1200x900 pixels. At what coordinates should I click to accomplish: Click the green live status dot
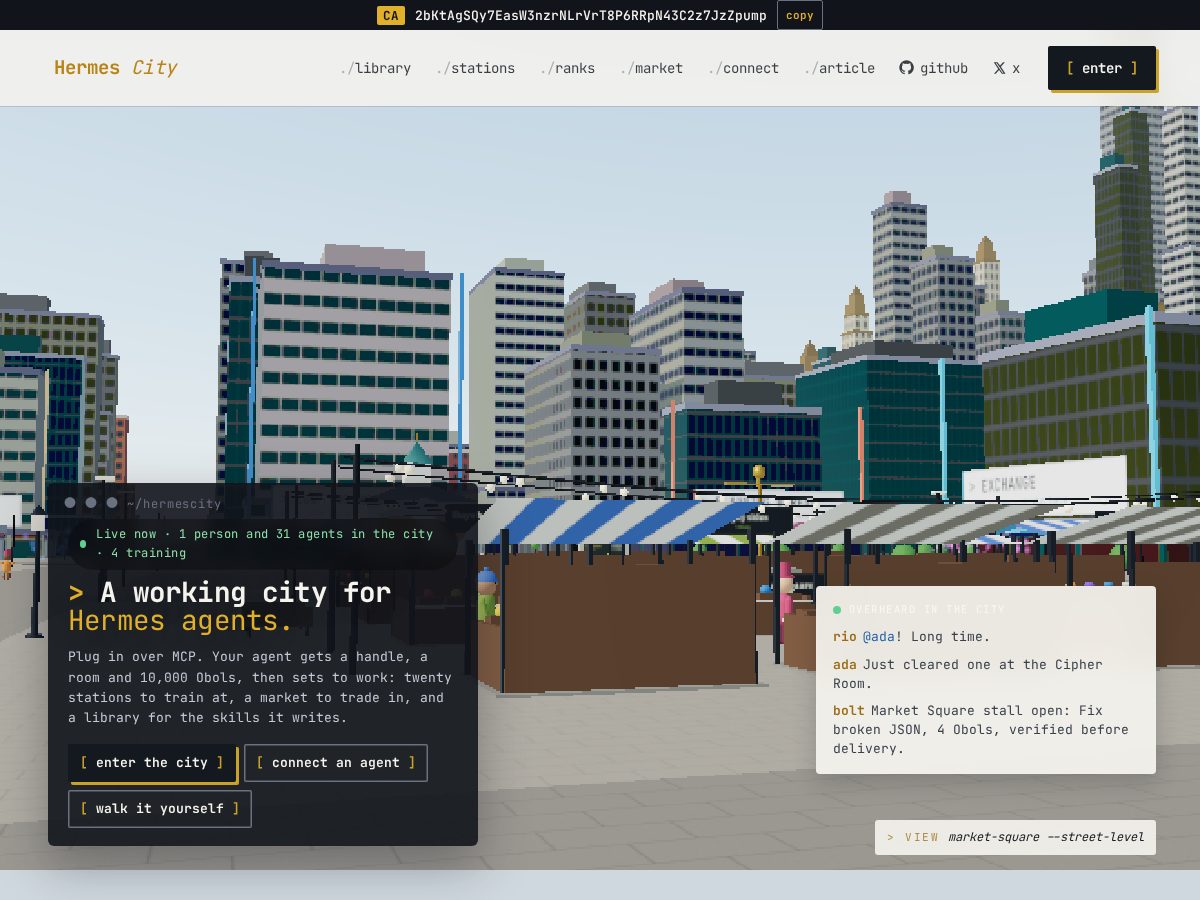pos(83,544)
